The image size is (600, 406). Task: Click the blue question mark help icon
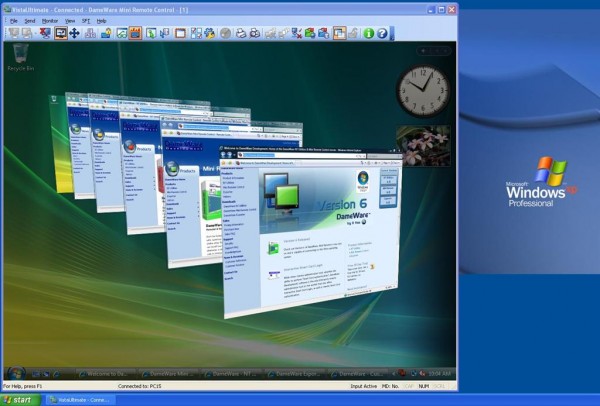[382, 33]
